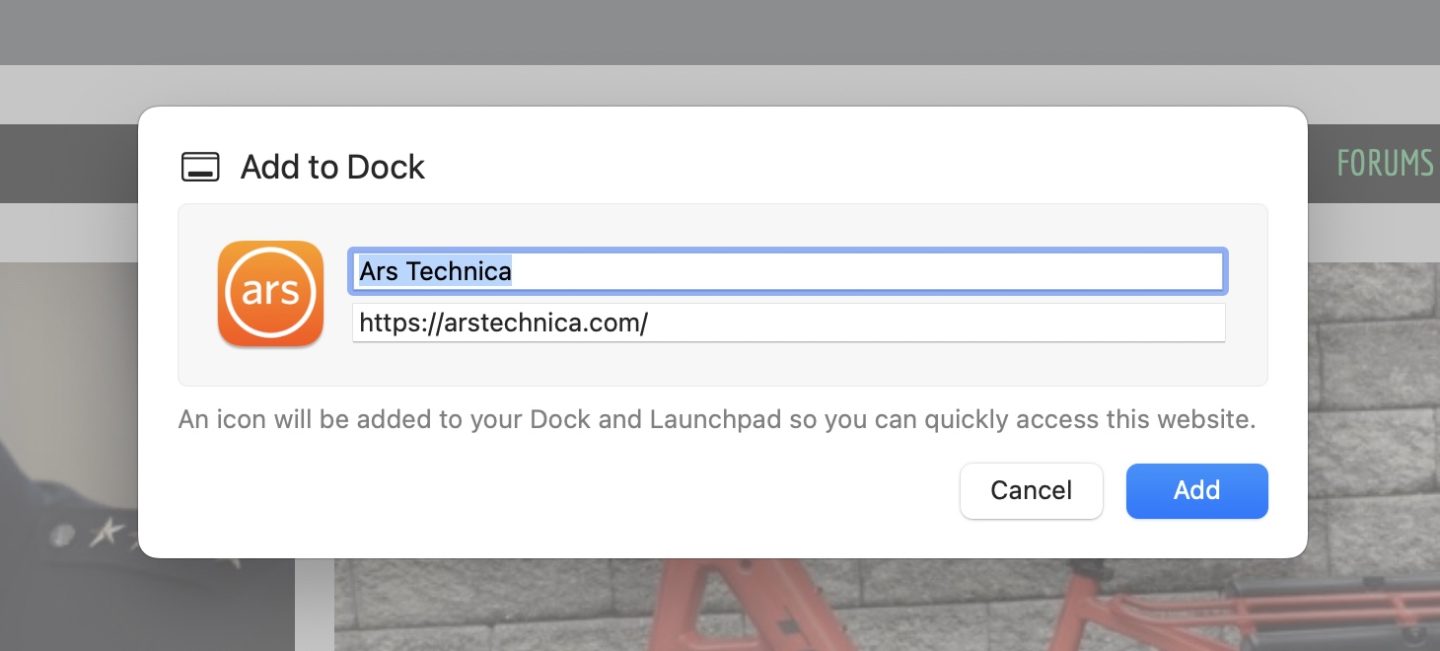Click the "Add to Dock" title text

click(332, 167)
